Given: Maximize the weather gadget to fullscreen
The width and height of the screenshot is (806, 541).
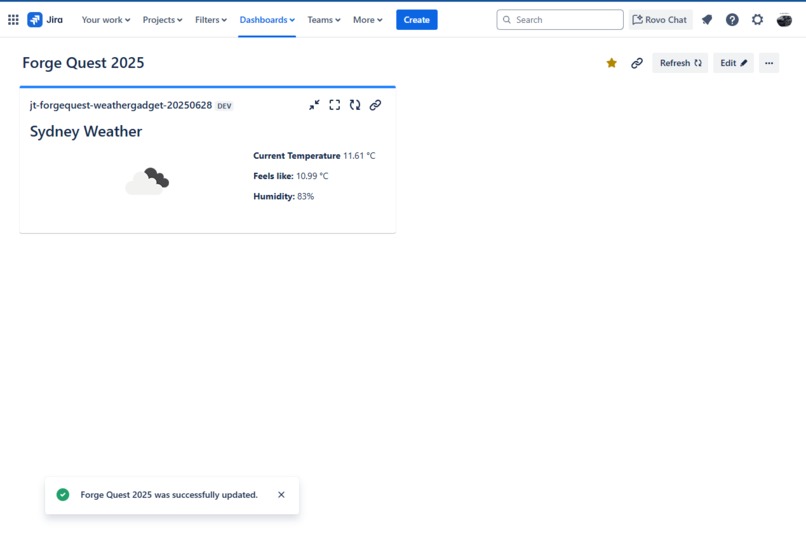Looking at the screenshot, I should coord(335,105).
